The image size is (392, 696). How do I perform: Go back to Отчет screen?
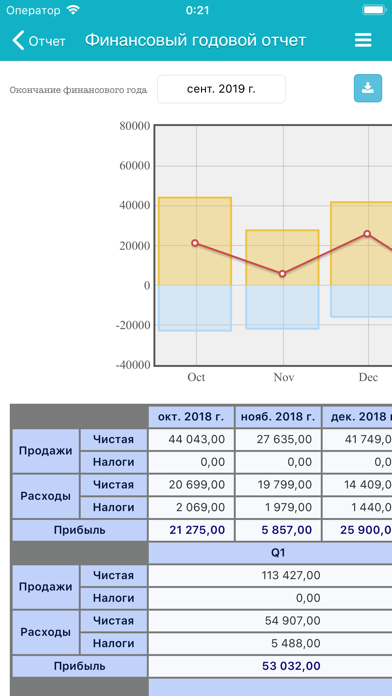pos(38,41)
